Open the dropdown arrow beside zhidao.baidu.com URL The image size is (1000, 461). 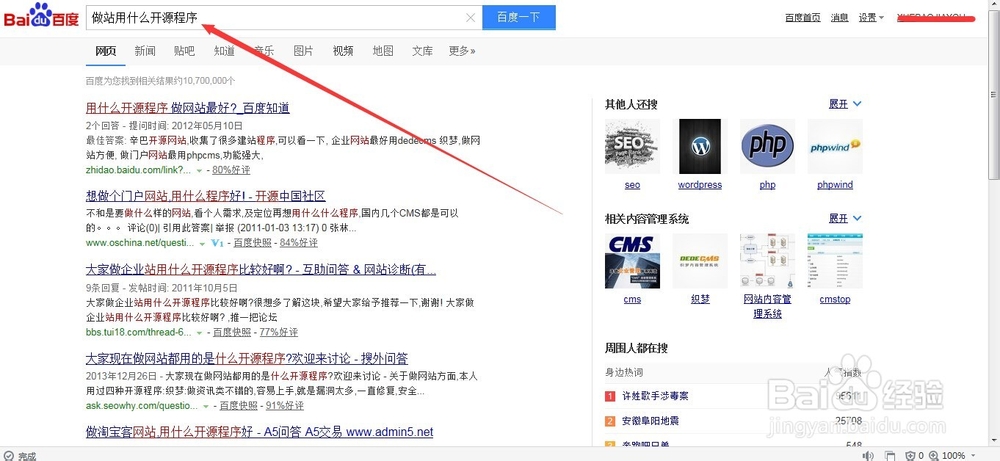point(199,171)
